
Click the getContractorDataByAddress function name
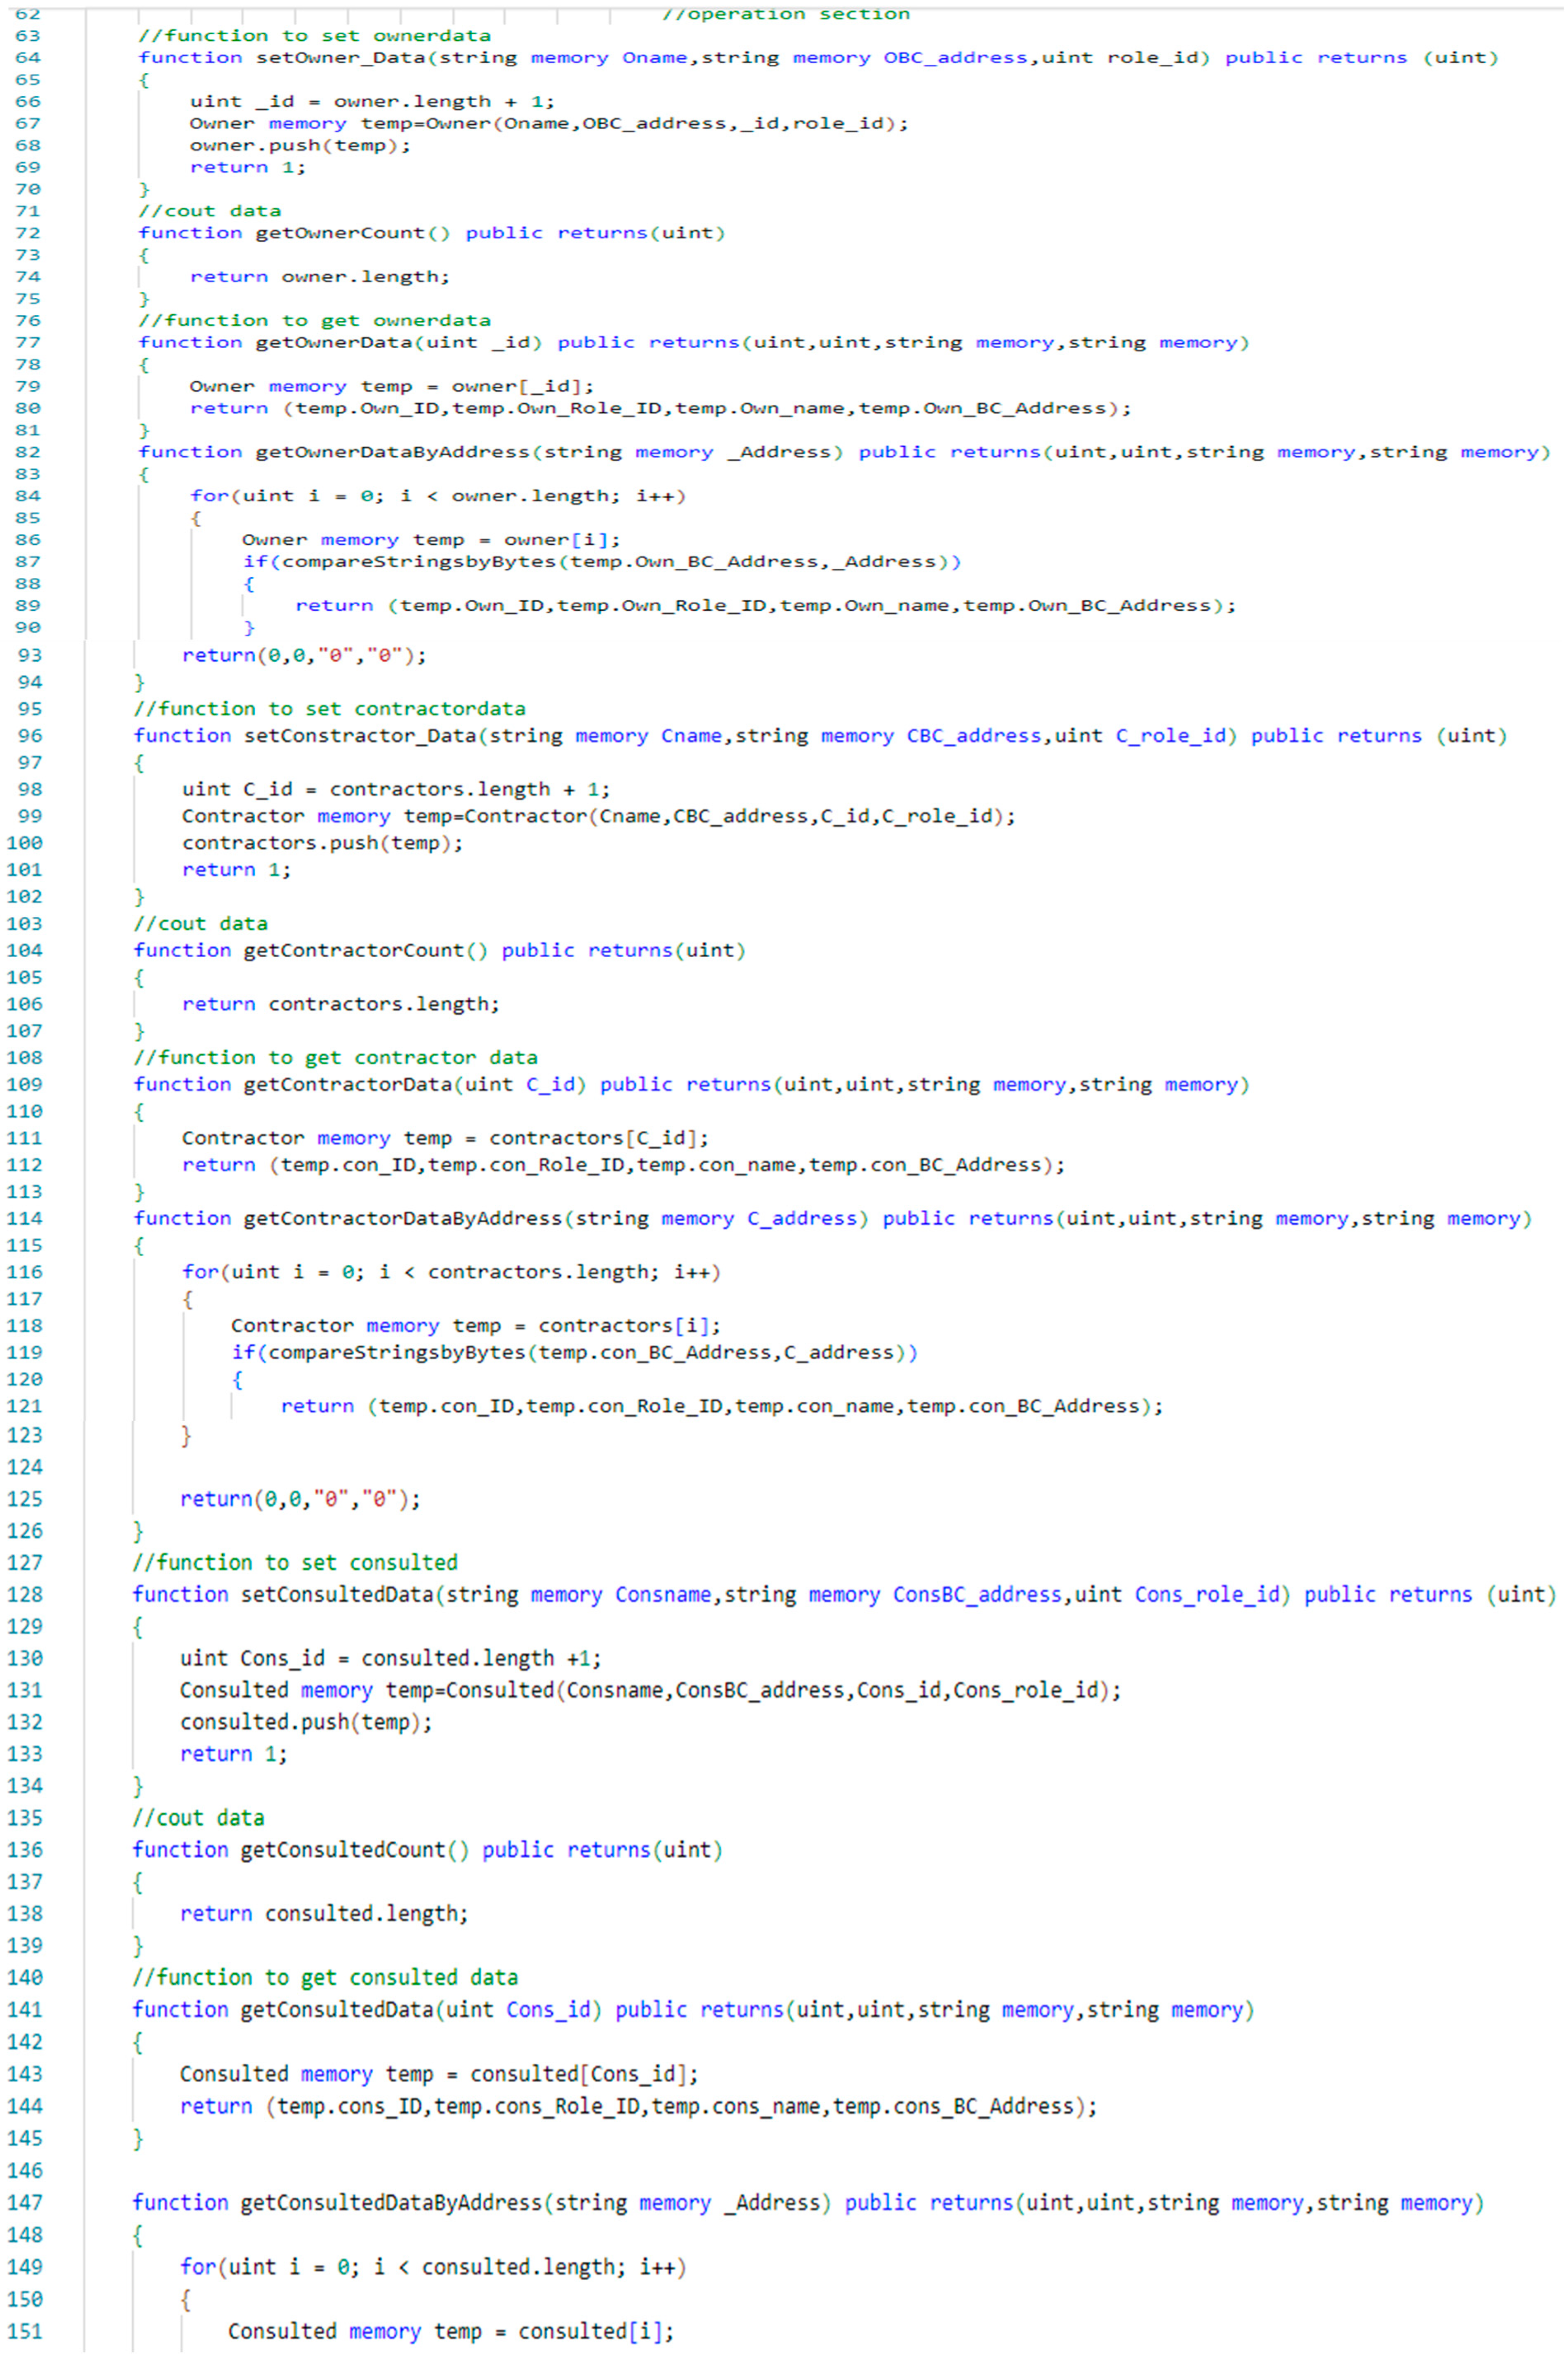[x=402, y=1218]
